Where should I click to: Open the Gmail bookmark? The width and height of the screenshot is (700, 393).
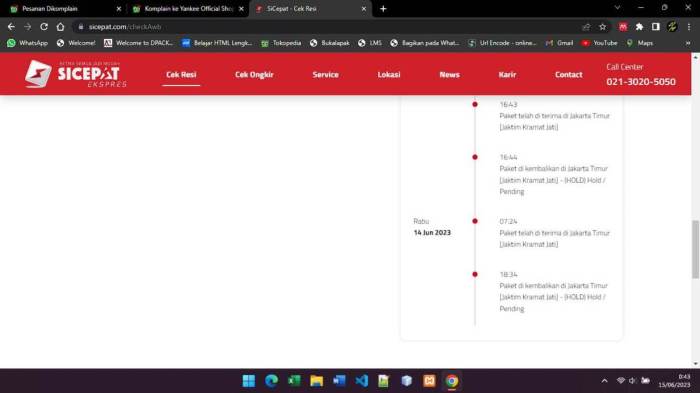coord(559,43)
